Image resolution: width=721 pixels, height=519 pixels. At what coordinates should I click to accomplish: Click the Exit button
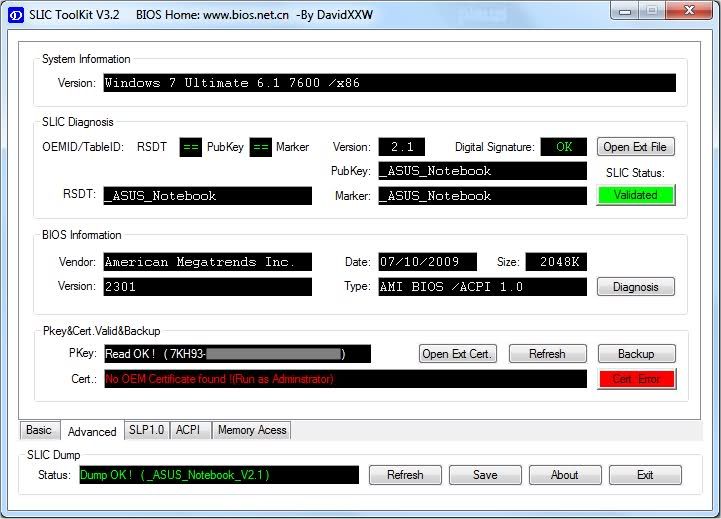point(645,475)
